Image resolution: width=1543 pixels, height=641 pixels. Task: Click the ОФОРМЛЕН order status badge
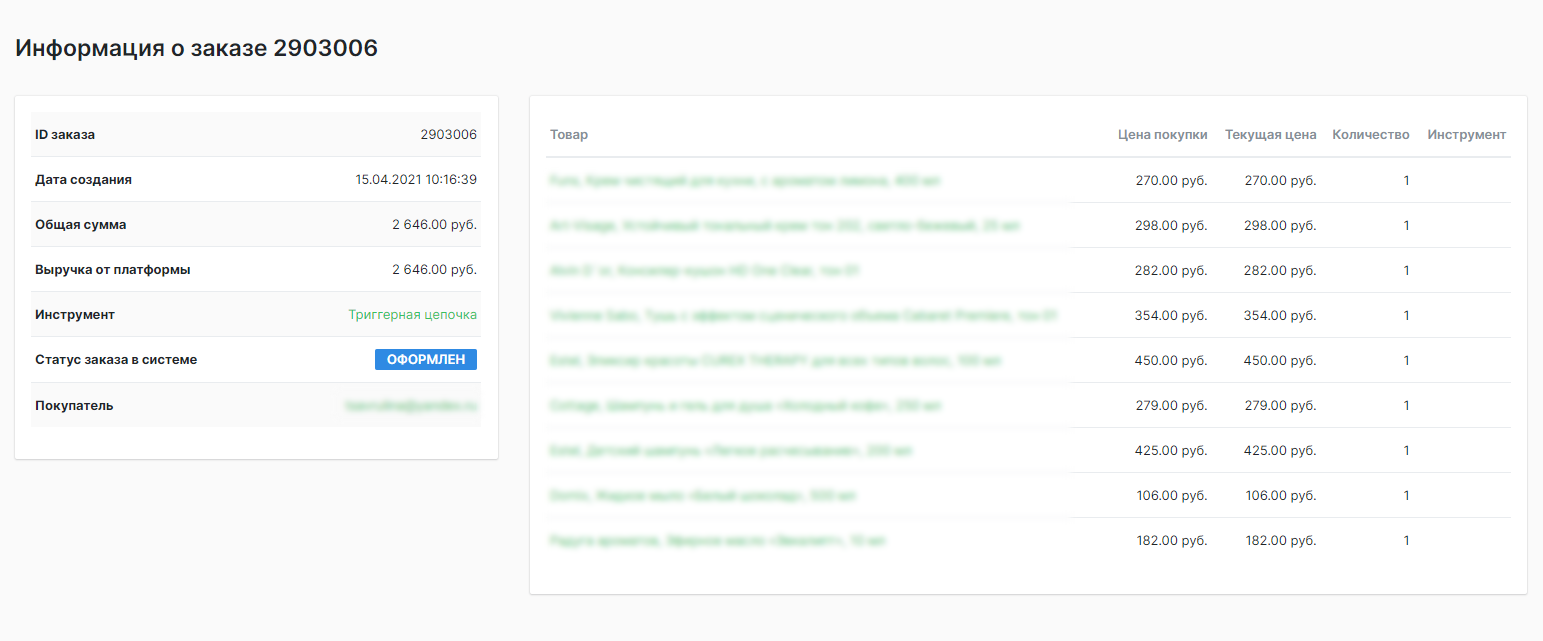425,360
